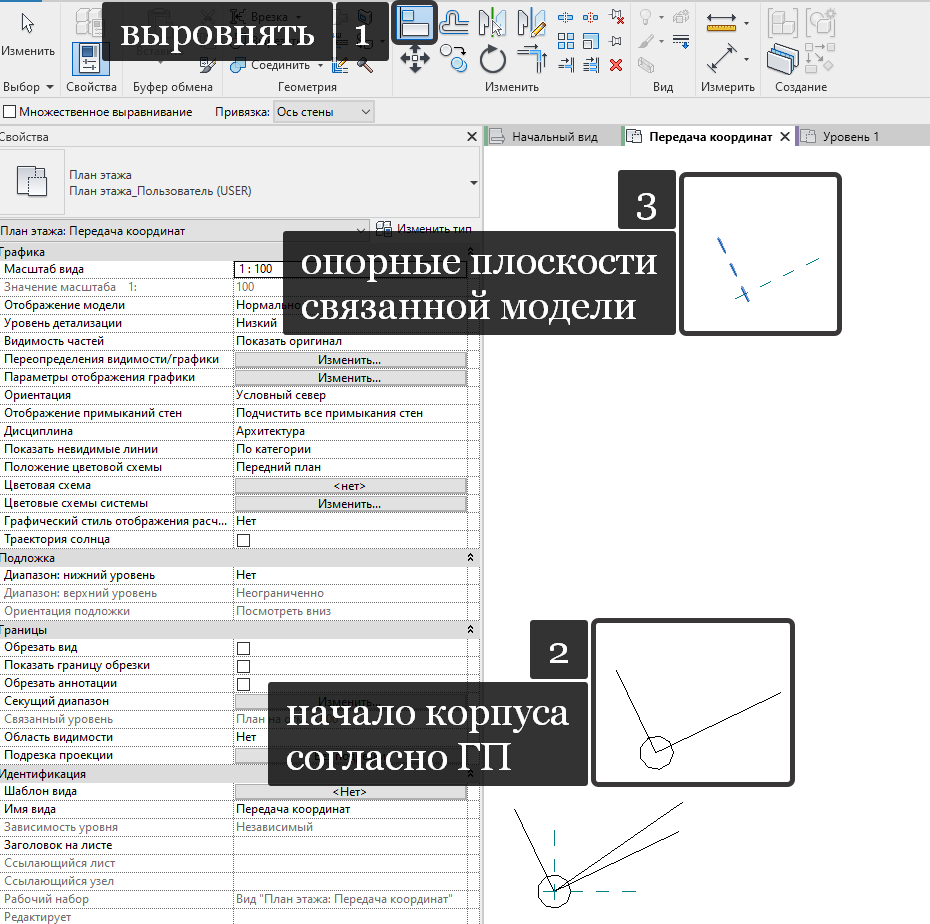Switch to the Начальный вид tab
Image resolution: width=930 pixels, height=924 pixels.
tap(554, 136)
